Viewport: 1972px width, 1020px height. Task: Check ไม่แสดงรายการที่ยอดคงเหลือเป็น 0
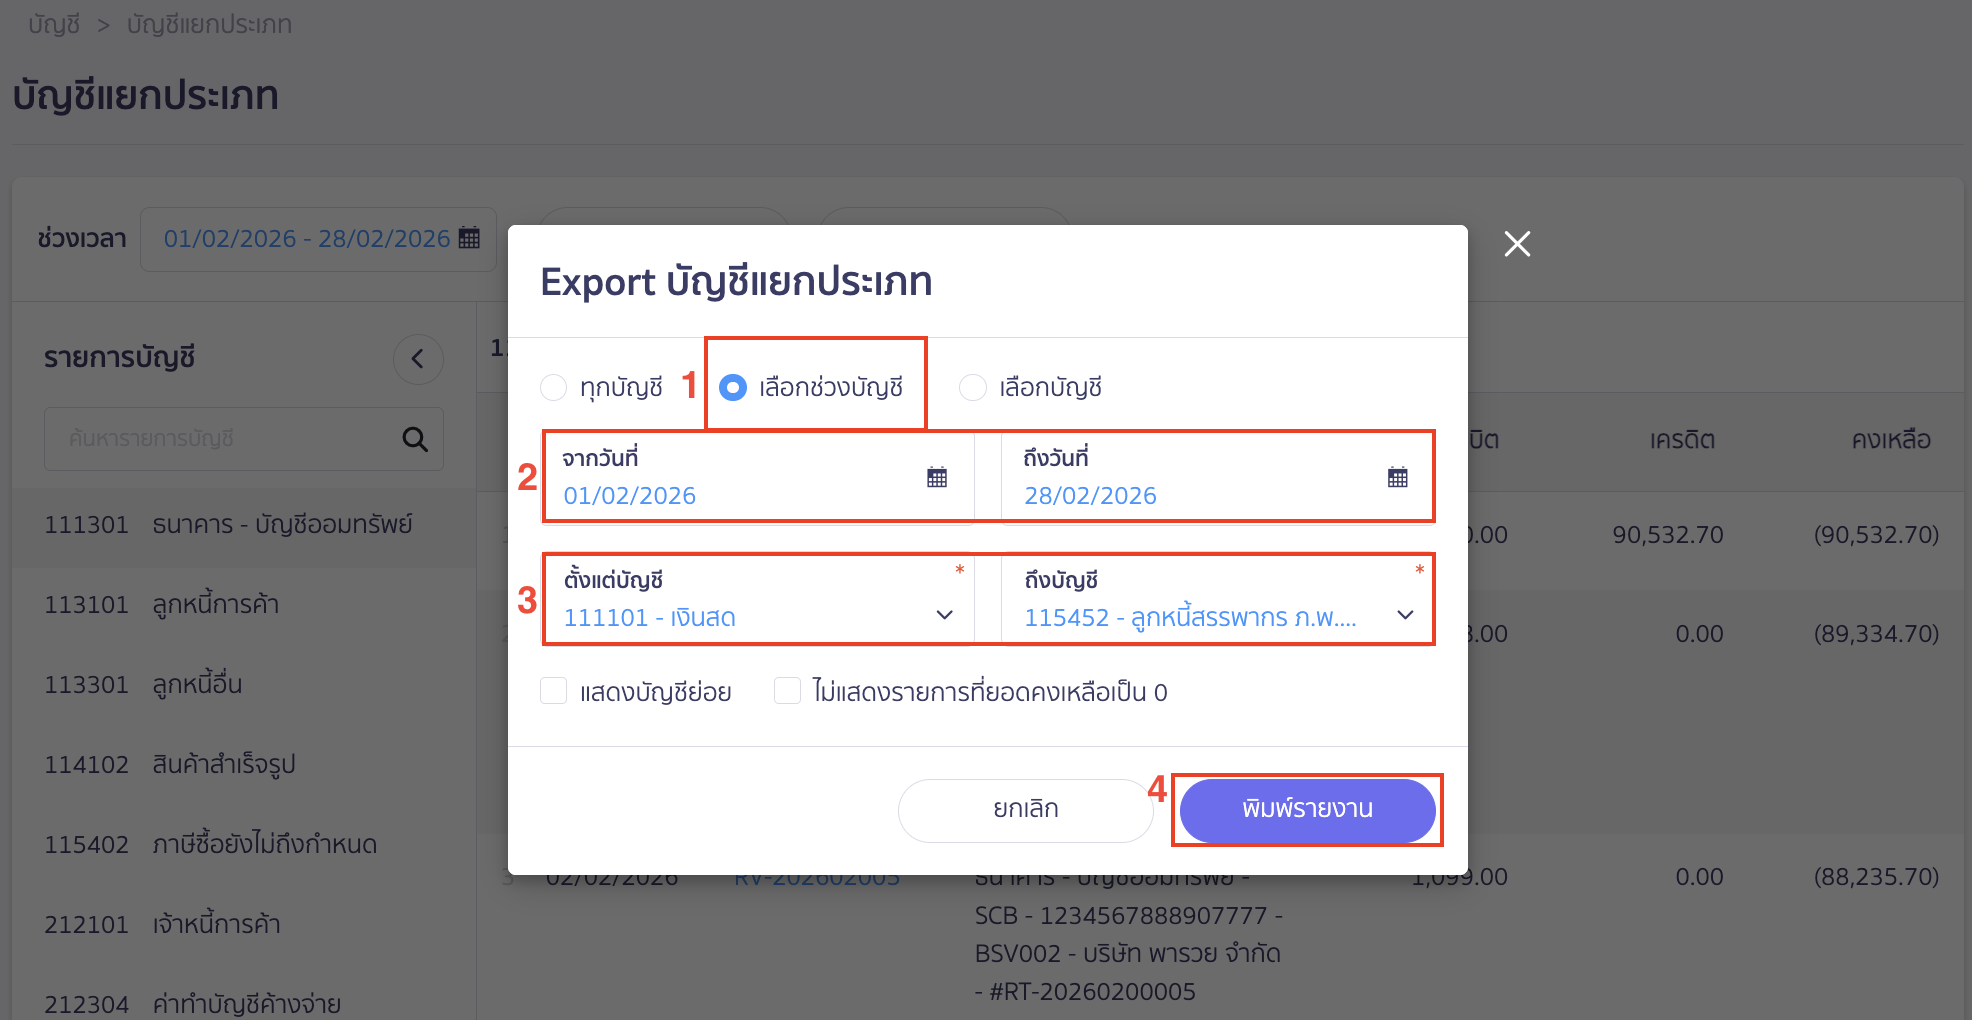coord(787,690)
